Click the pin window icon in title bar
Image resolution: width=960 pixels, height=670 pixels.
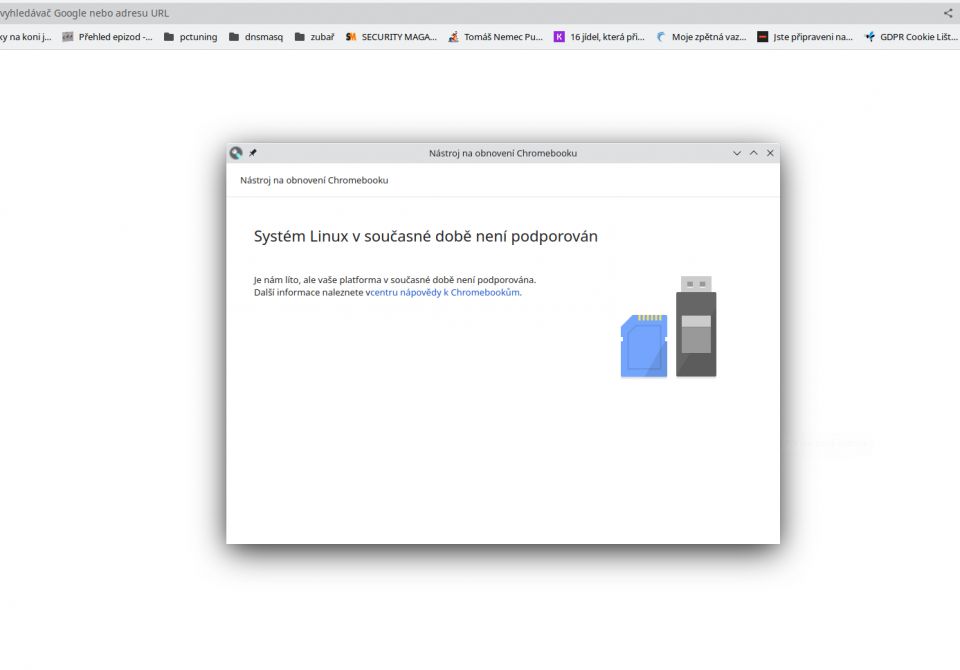253,153
